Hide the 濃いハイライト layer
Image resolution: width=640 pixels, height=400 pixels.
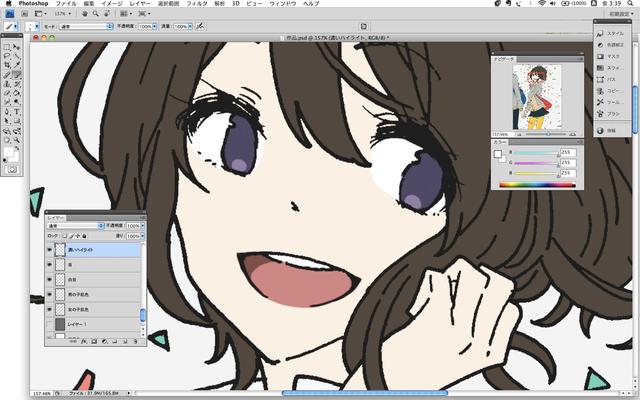point(51,251)
